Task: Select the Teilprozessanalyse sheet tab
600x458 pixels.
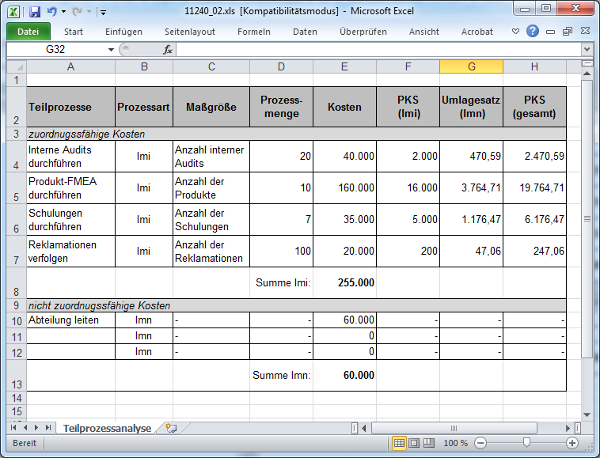Action: [x=106, y=428]
